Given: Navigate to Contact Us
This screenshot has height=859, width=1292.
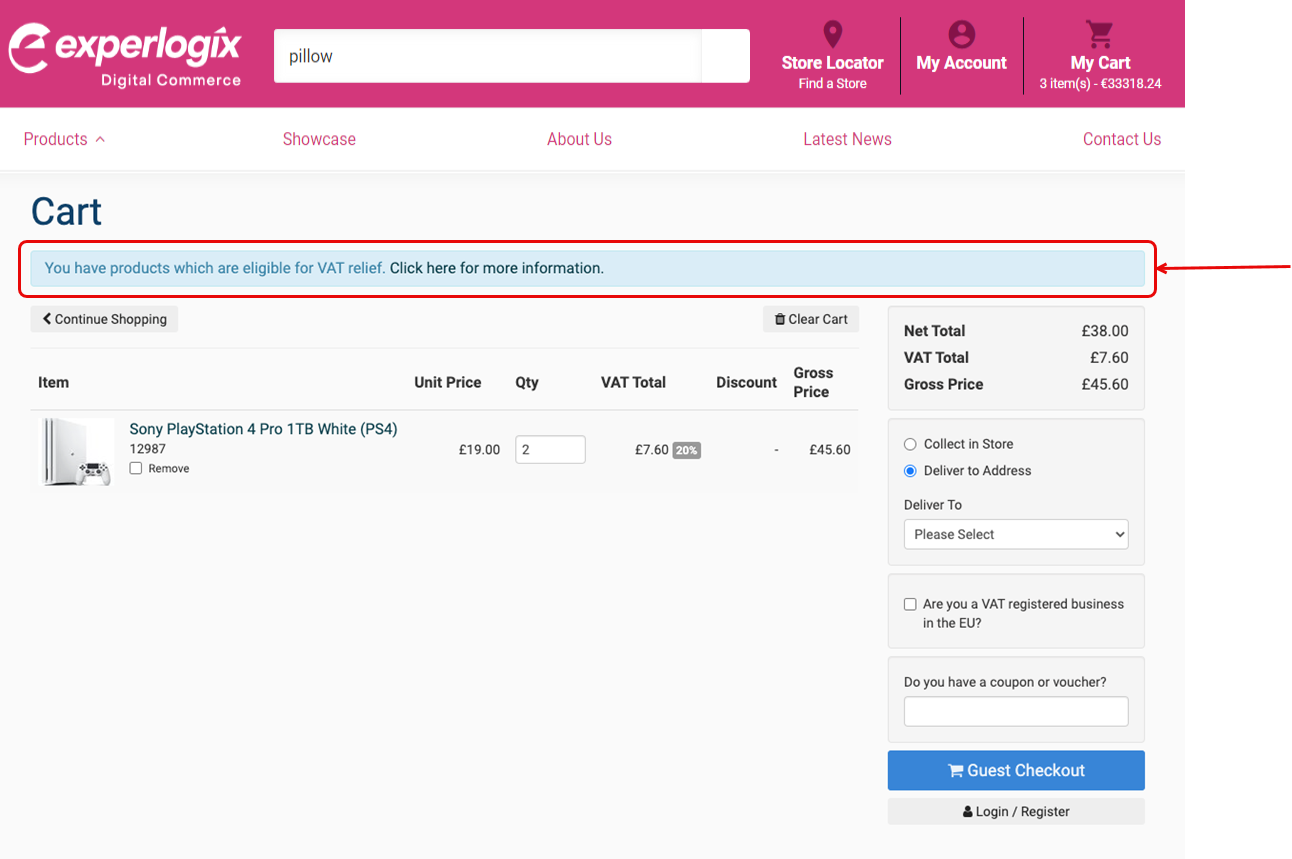Looking at the screenshot, I should coord(1121,139).
